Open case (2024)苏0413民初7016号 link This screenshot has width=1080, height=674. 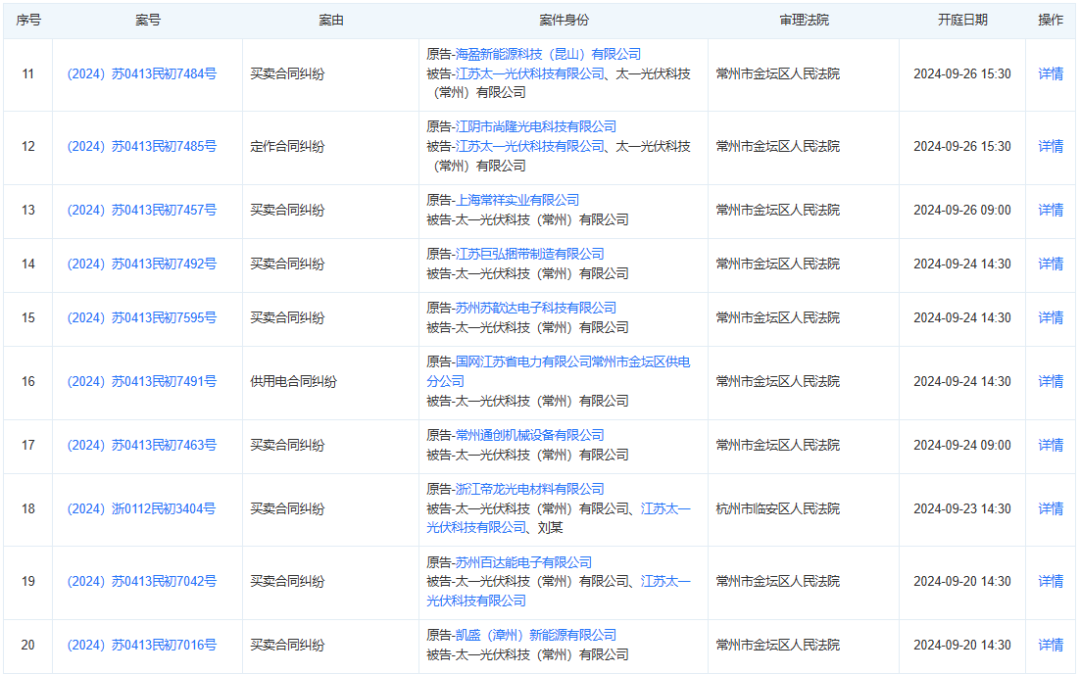[x=141, y=645]
